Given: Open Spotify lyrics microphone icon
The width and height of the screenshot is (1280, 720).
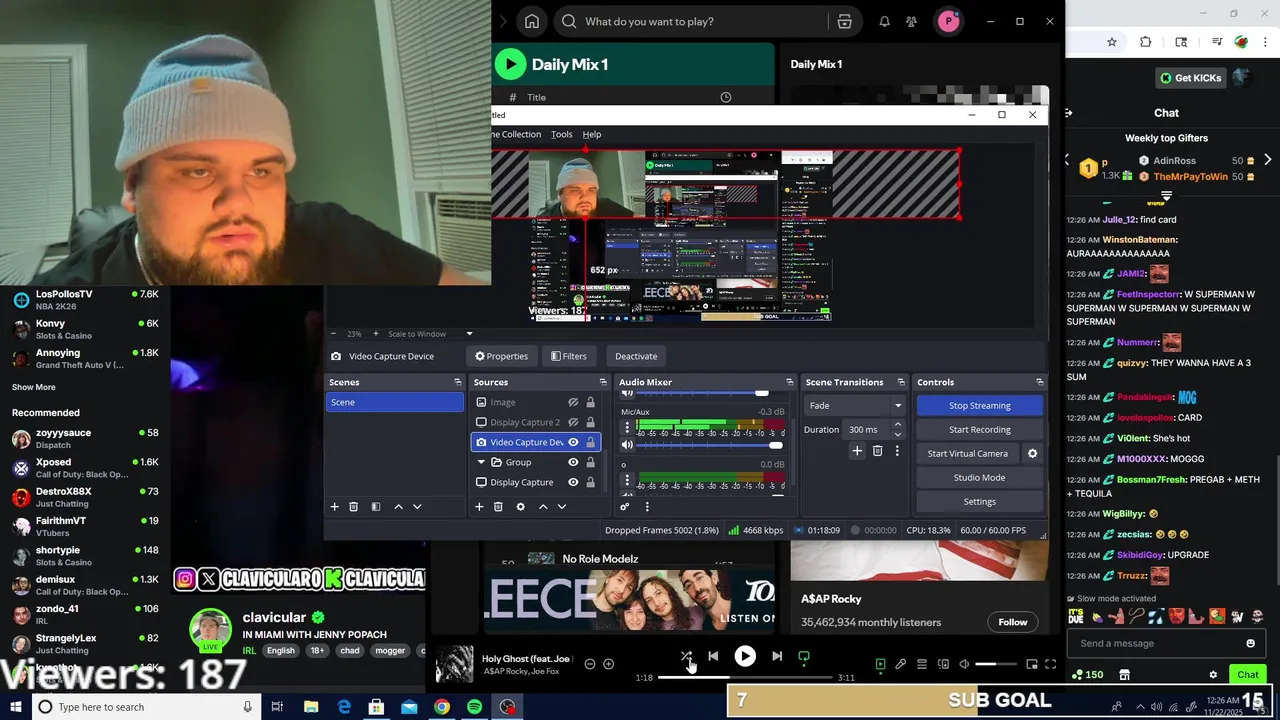Looking at the screenshot, I should pos(900,664).
